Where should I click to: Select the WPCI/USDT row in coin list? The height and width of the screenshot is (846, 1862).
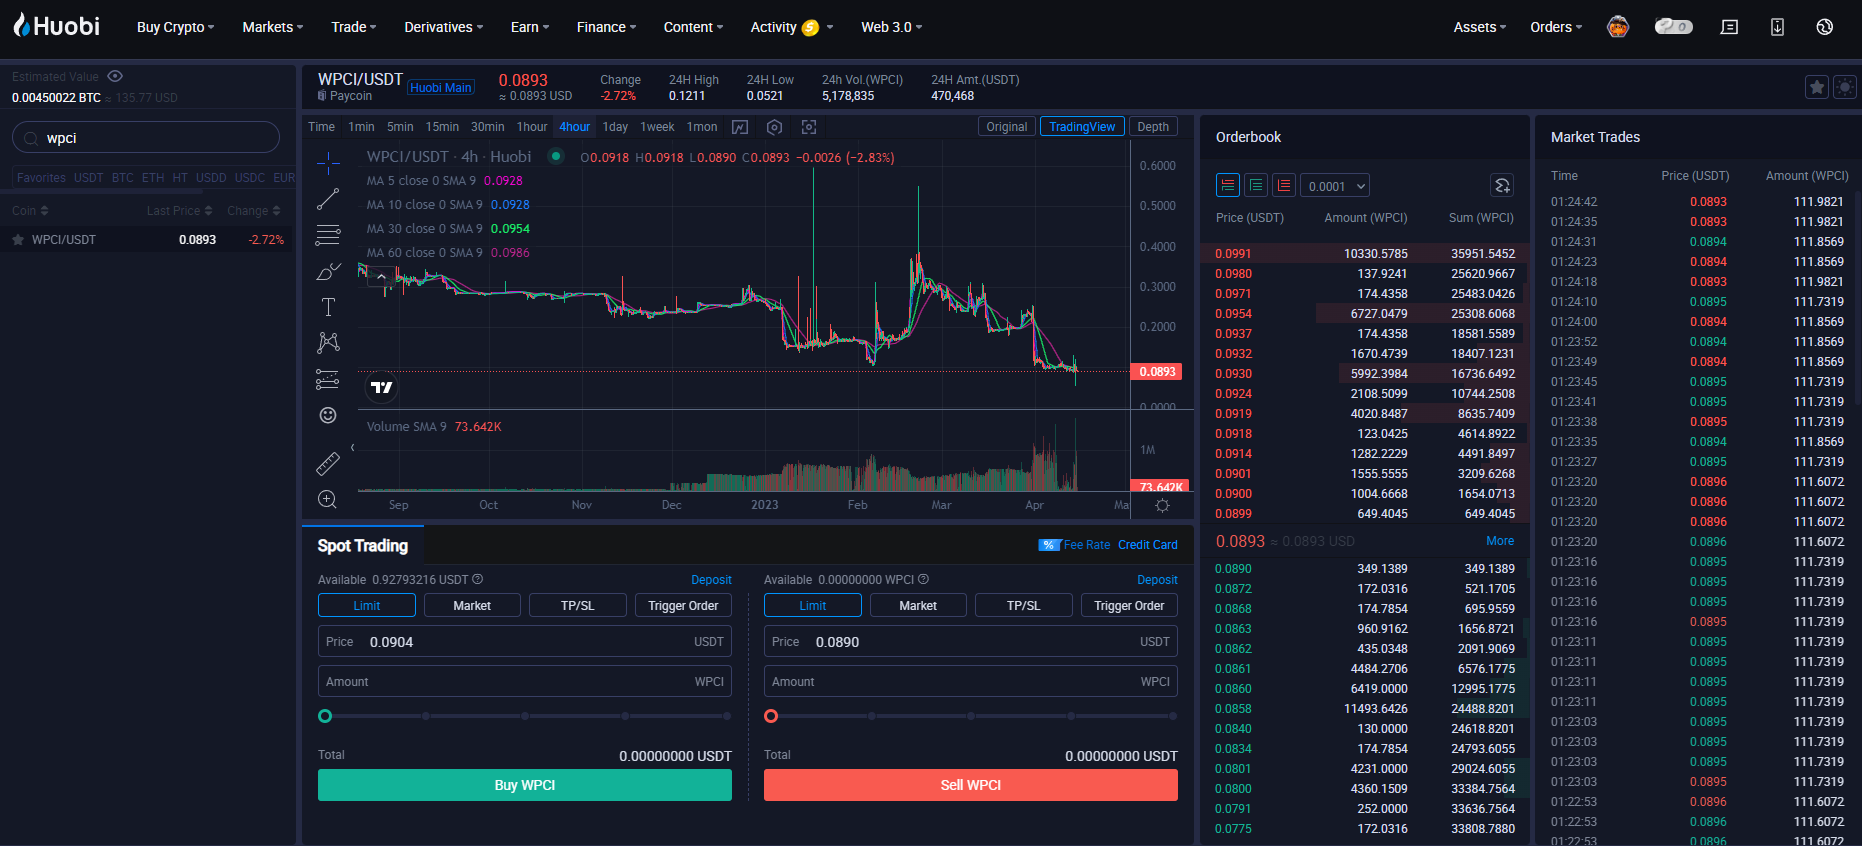(x=148, y=240)
